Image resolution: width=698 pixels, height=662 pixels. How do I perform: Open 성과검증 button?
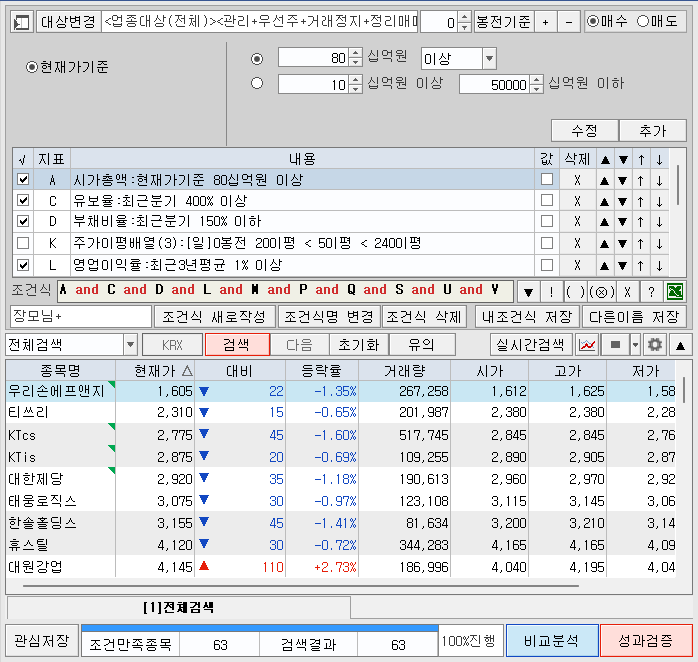pos(646,641)
